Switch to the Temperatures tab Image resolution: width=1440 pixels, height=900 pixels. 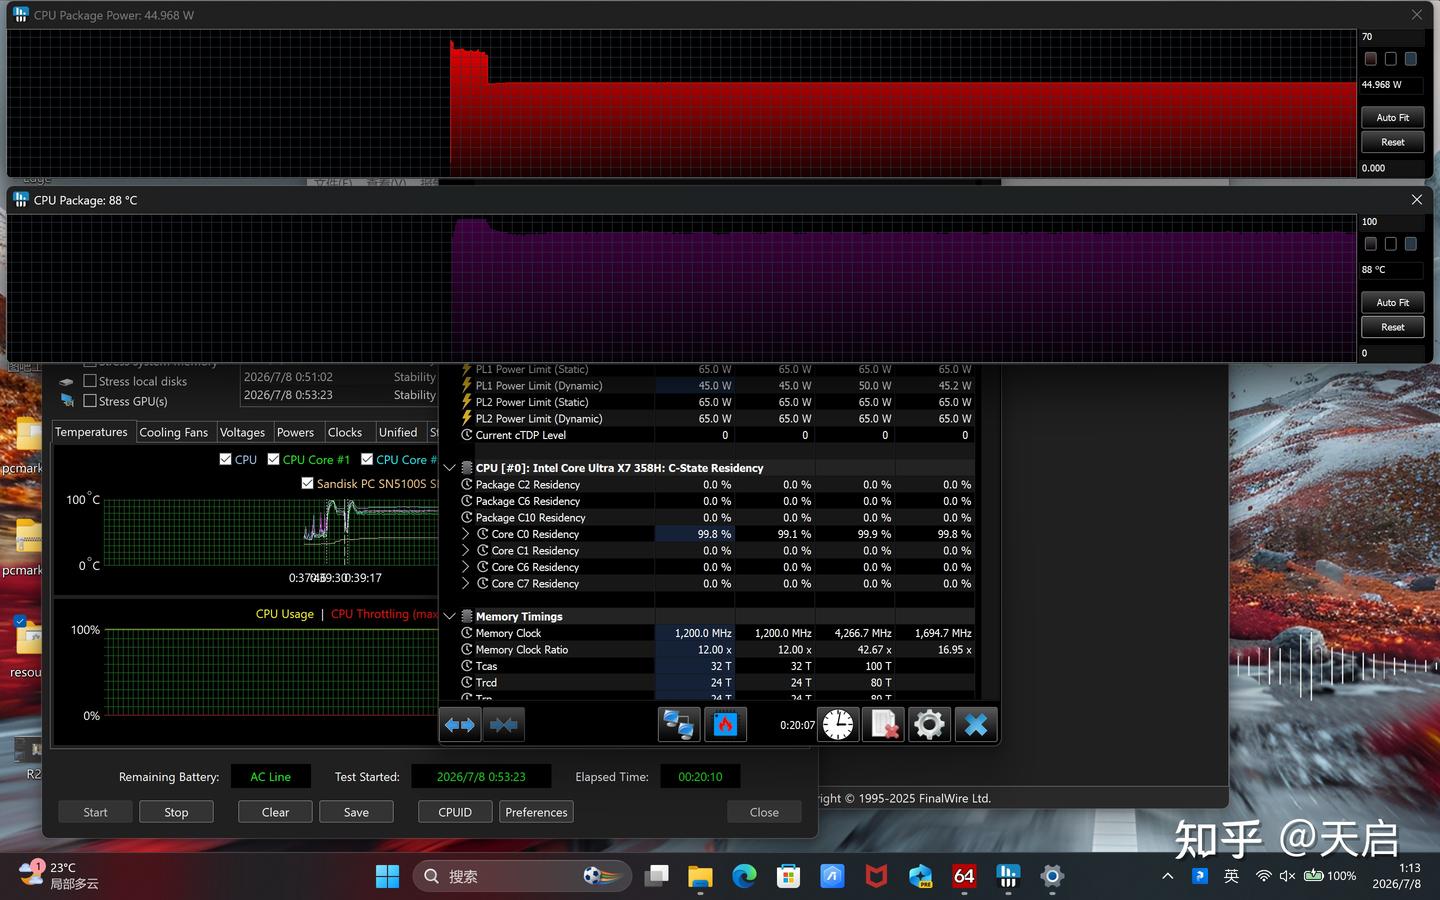point(91,432)
